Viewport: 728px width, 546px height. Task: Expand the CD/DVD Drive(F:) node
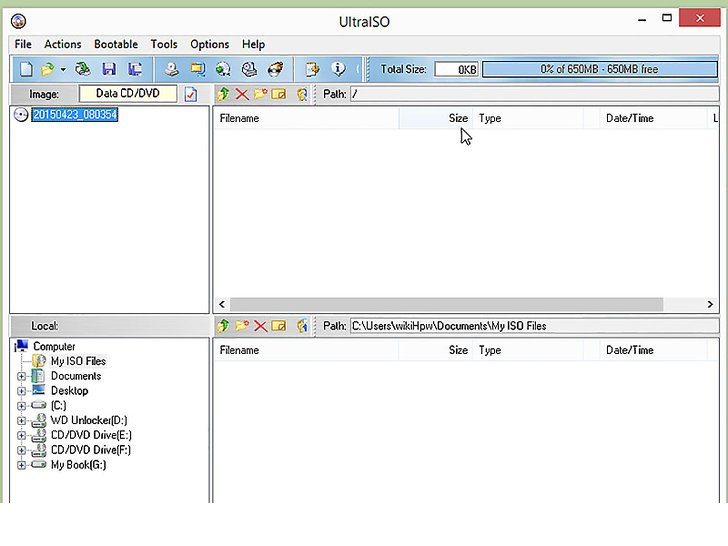[x=21, y=450]
